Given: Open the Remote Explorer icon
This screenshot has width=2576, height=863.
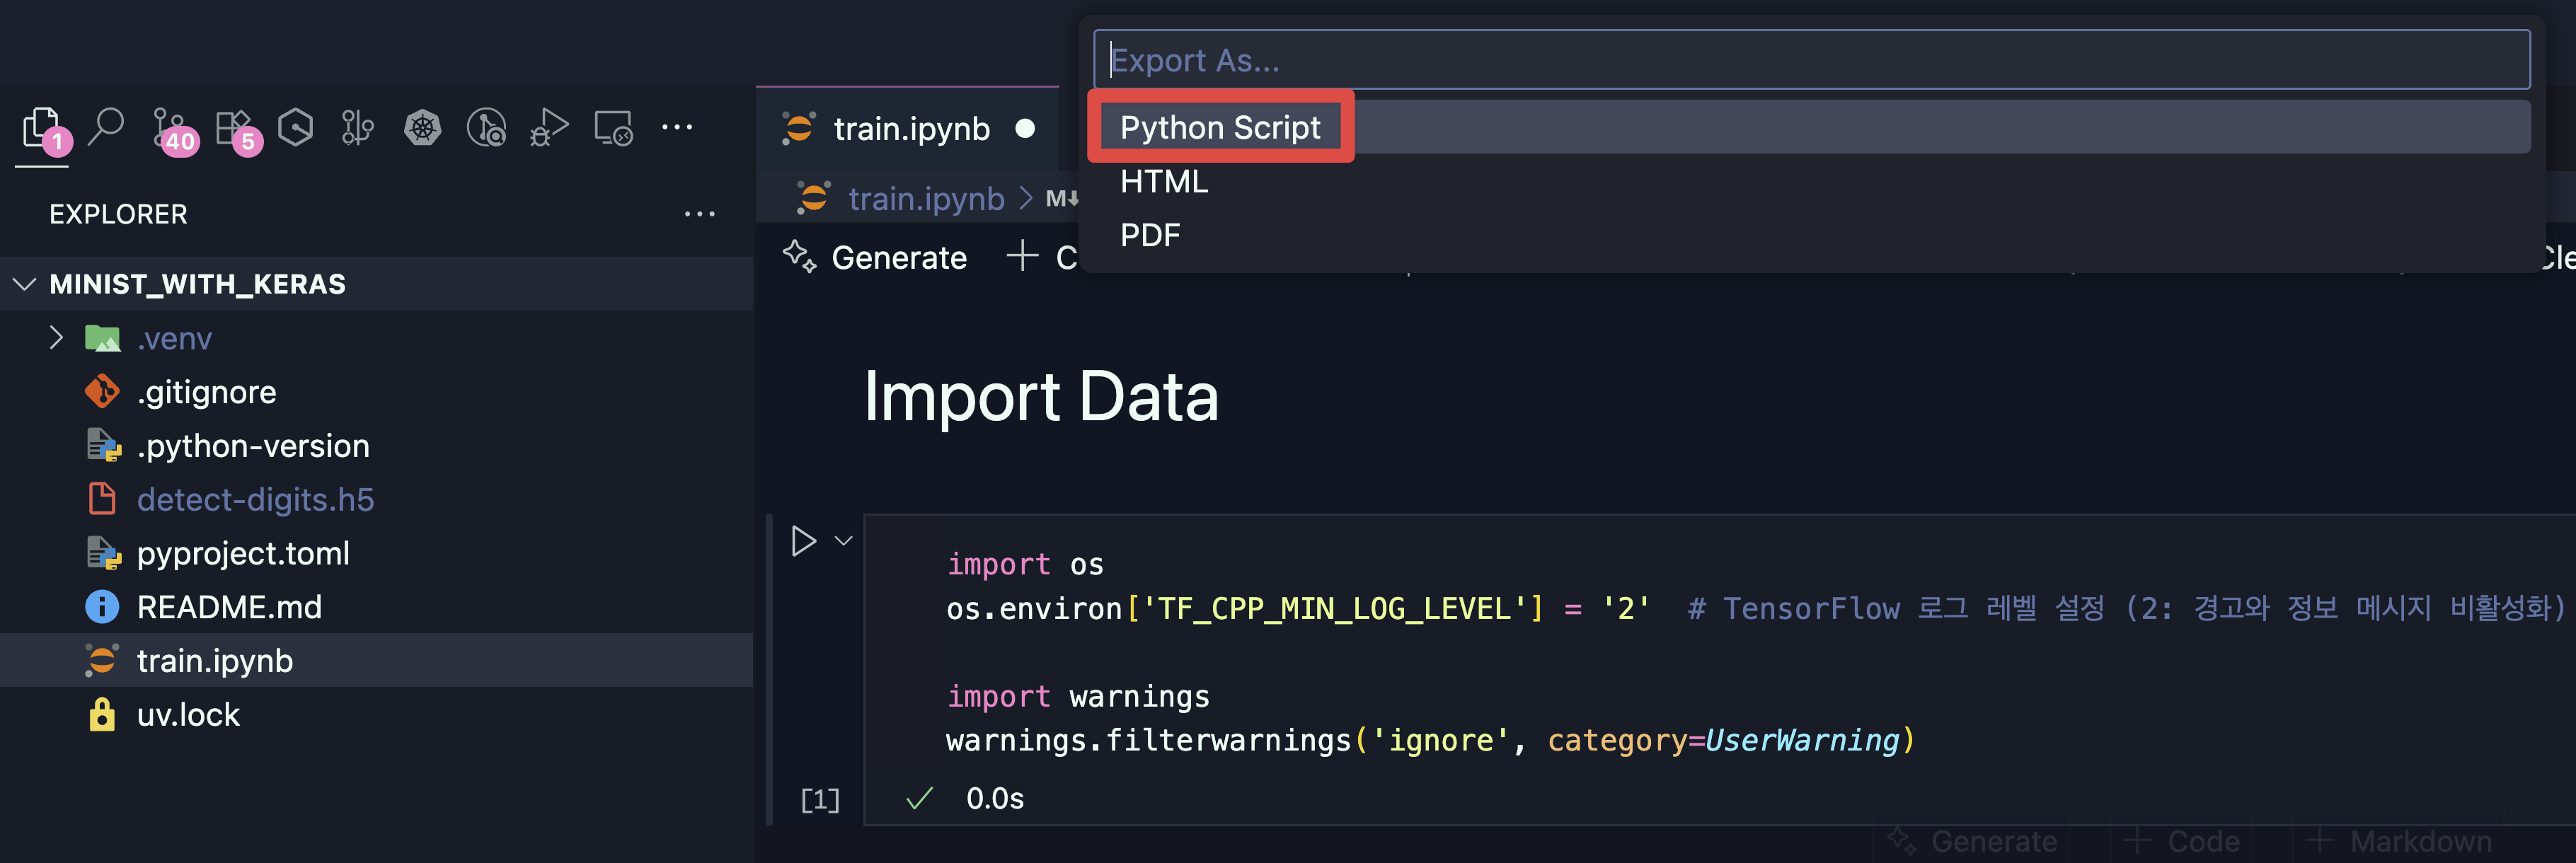Looking at the screenshot, I should (612, 128).
